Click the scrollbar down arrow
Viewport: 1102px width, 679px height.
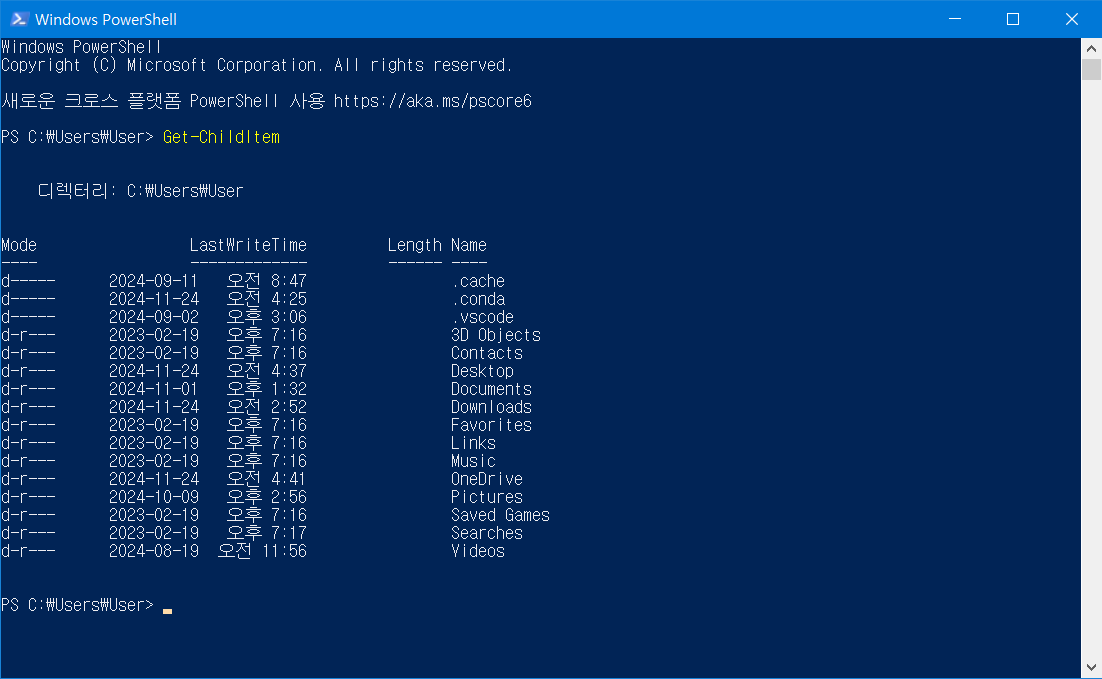[1091, 668]
